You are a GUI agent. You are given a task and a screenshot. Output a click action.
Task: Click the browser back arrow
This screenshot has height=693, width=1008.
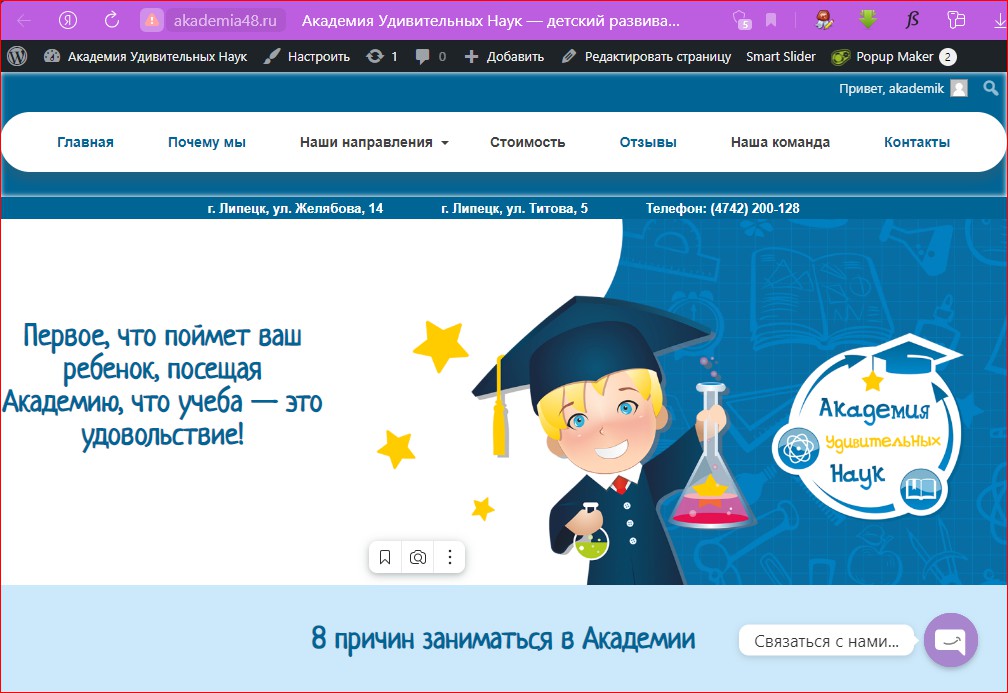coord(24,21)
